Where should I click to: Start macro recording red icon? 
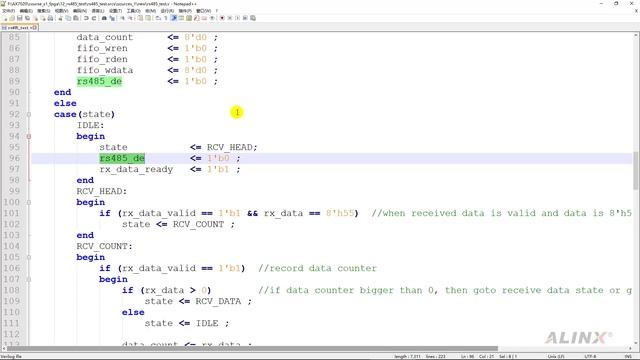(222, 18)
